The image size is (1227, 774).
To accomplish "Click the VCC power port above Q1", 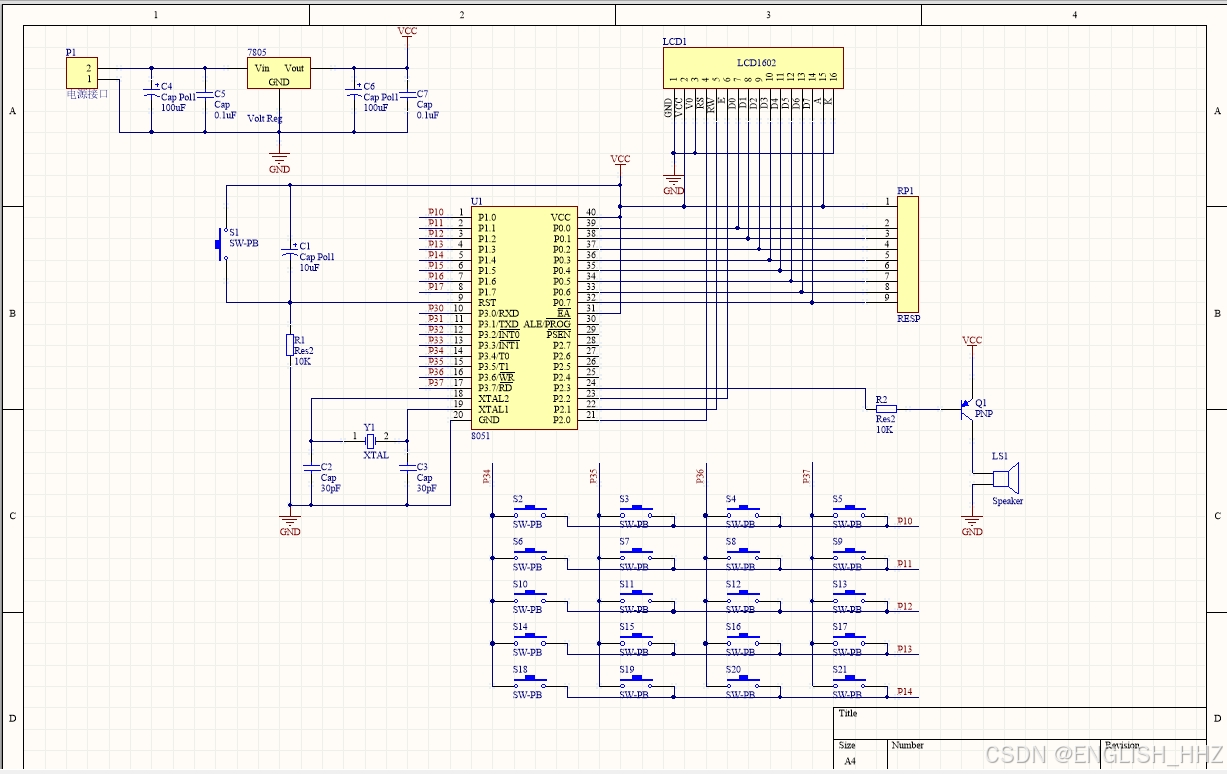I will [x=972, y=345].
